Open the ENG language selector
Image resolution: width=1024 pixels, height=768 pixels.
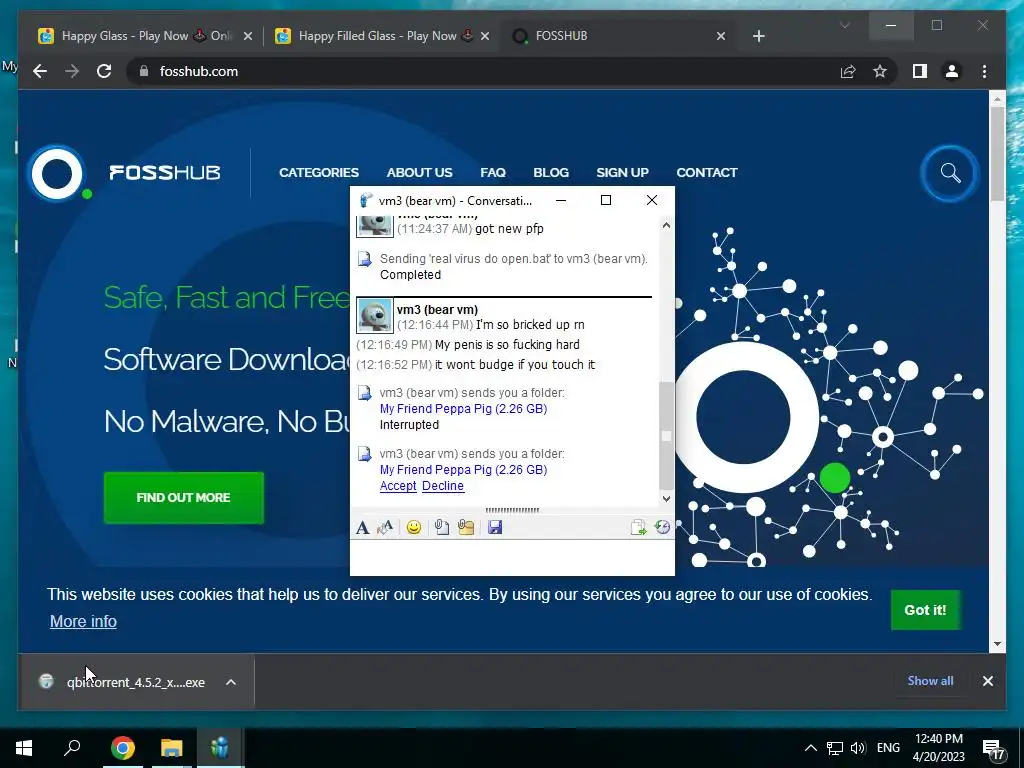[888, 748]
